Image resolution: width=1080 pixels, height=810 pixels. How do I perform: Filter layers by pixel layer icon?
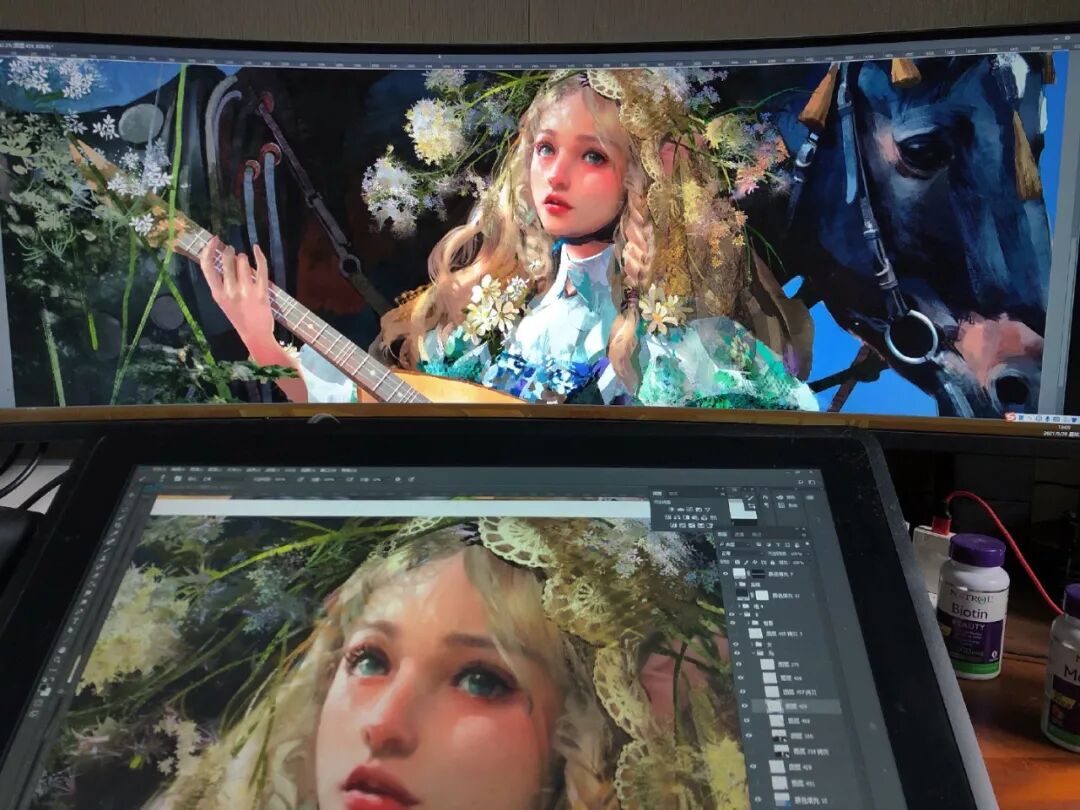point(759,544)
